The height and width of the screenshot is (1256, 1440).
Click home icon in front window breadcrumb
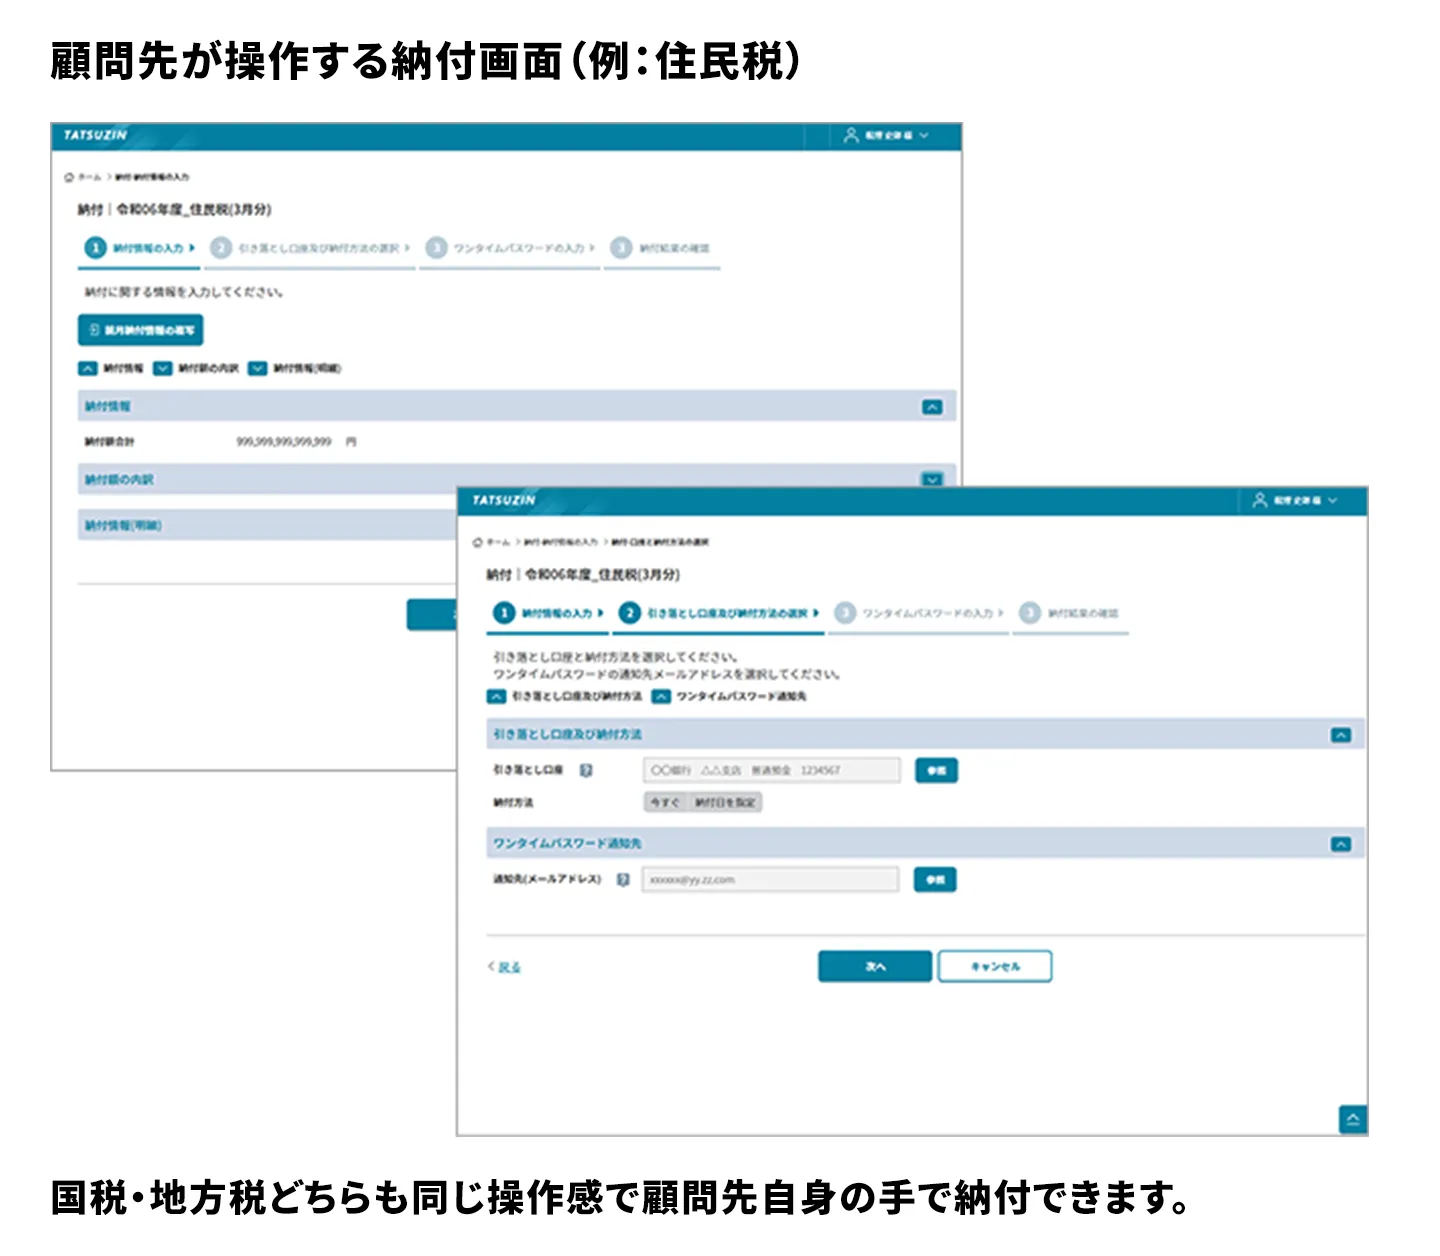pos(478,542)
